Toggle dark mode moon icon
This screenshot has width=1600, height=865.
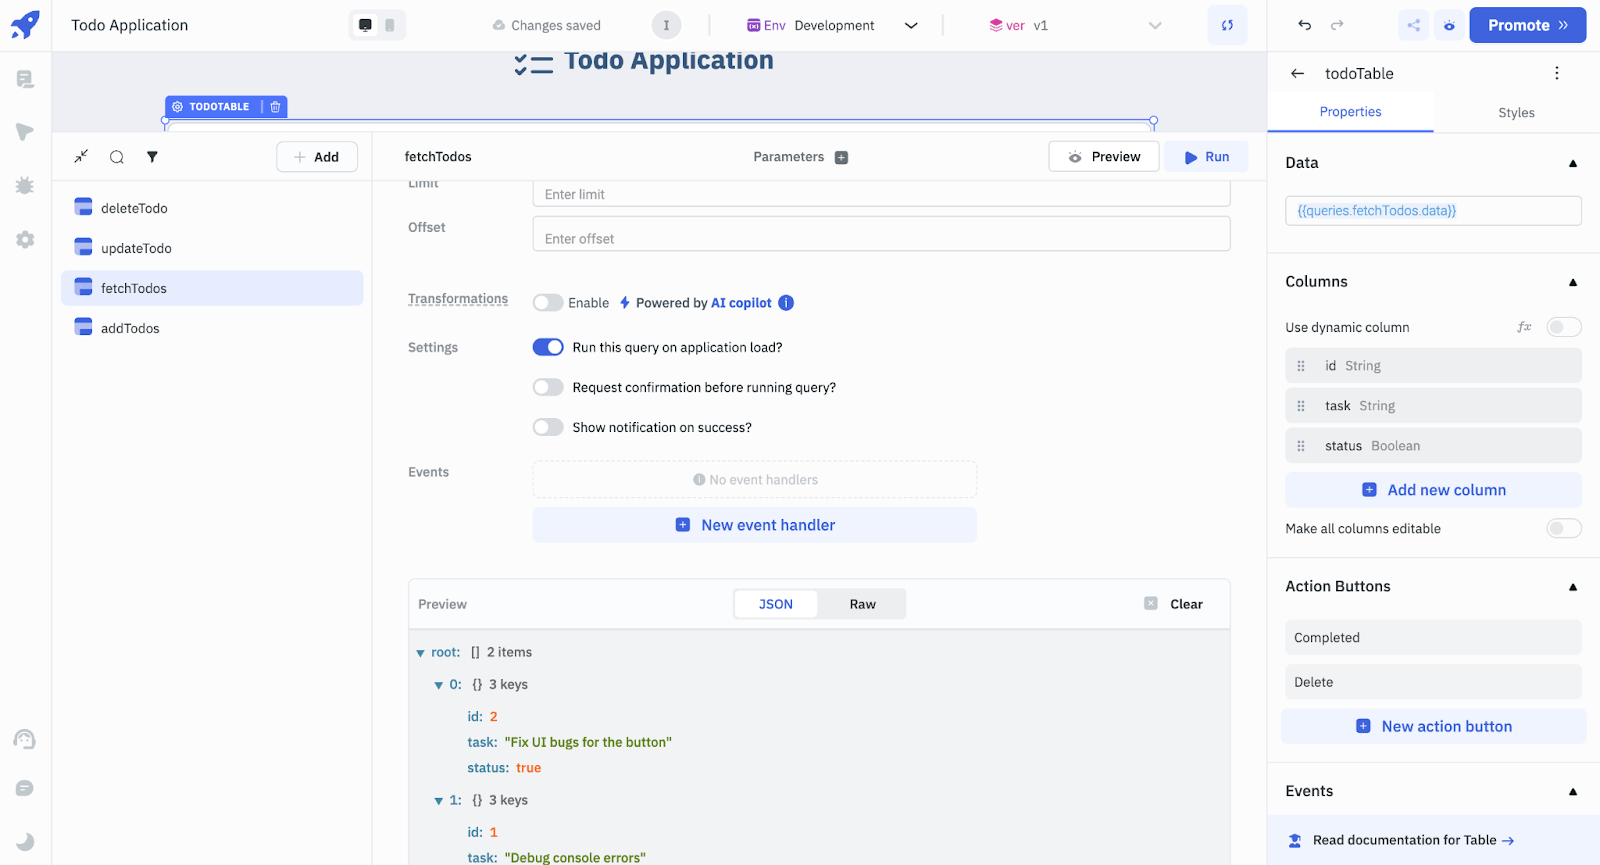coord(25,841)
